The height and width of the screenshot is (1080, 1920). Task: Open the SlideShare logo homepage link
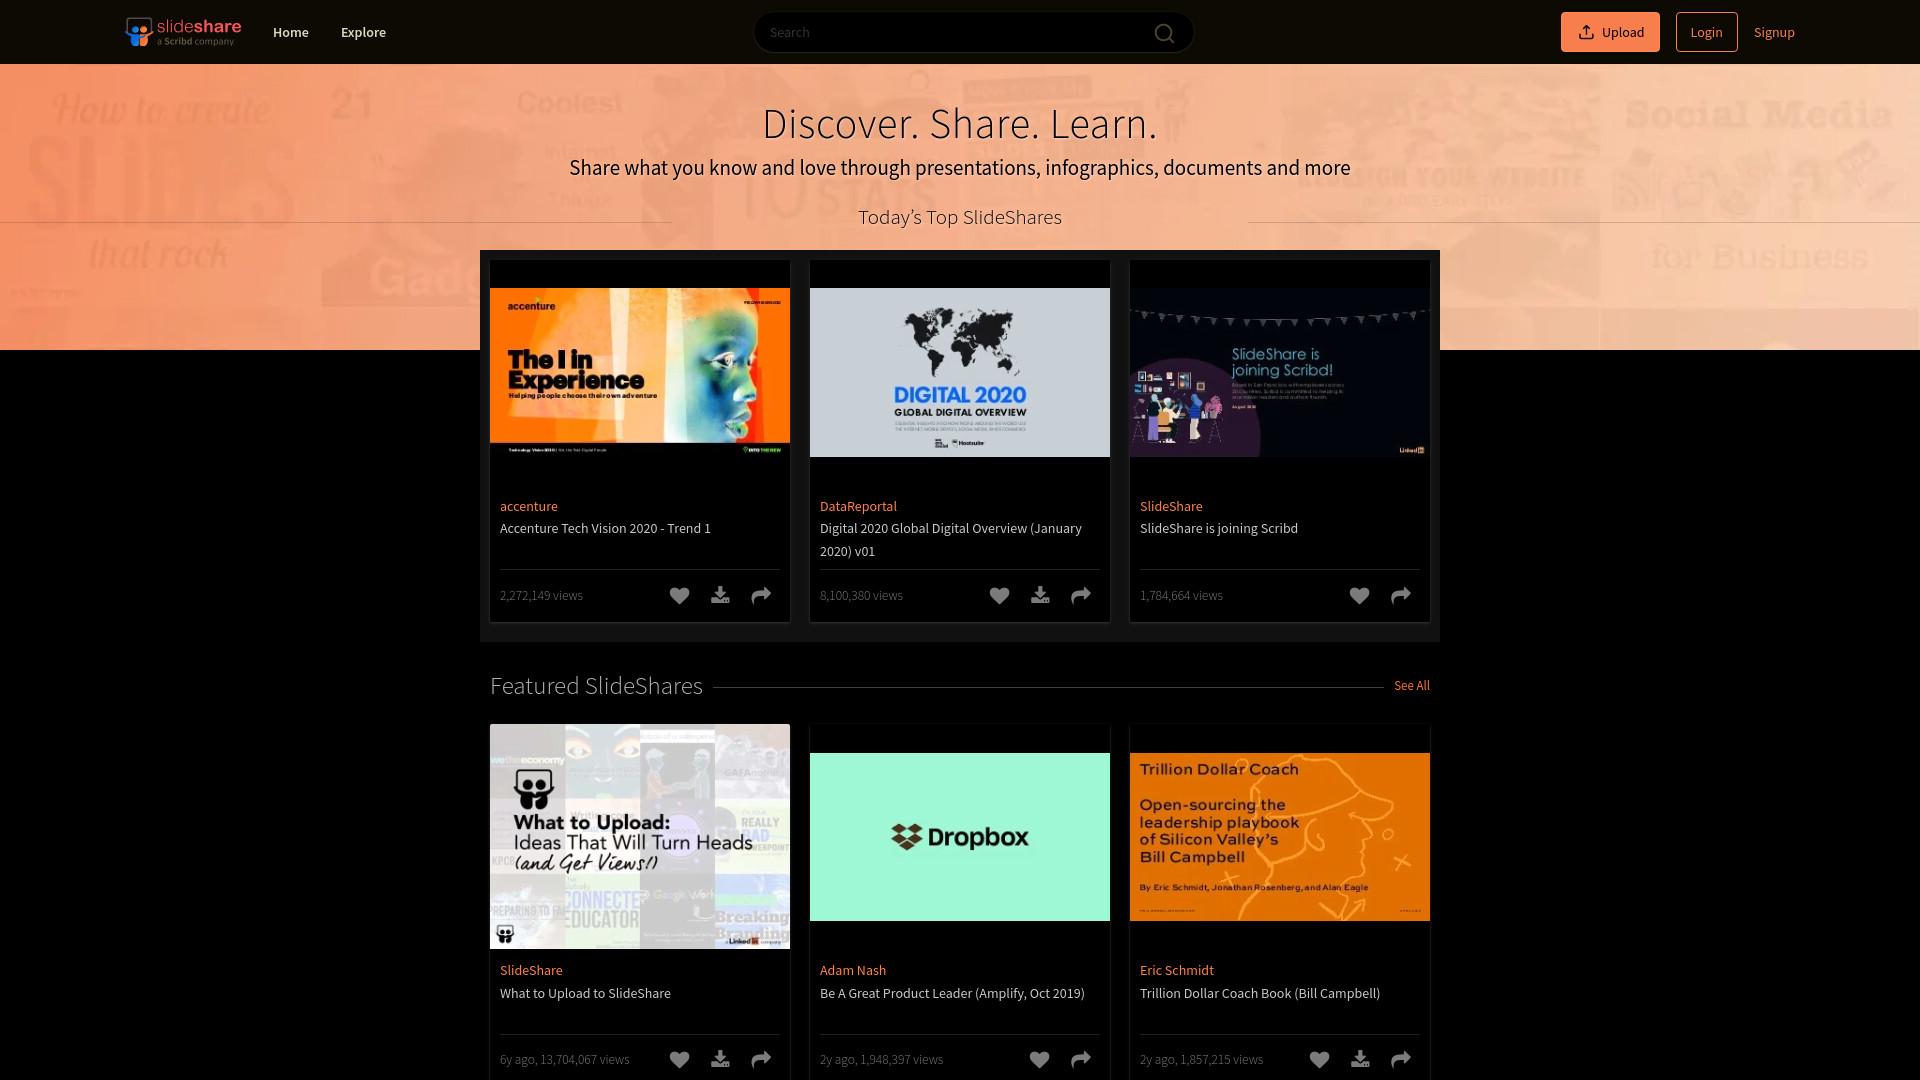183,32
